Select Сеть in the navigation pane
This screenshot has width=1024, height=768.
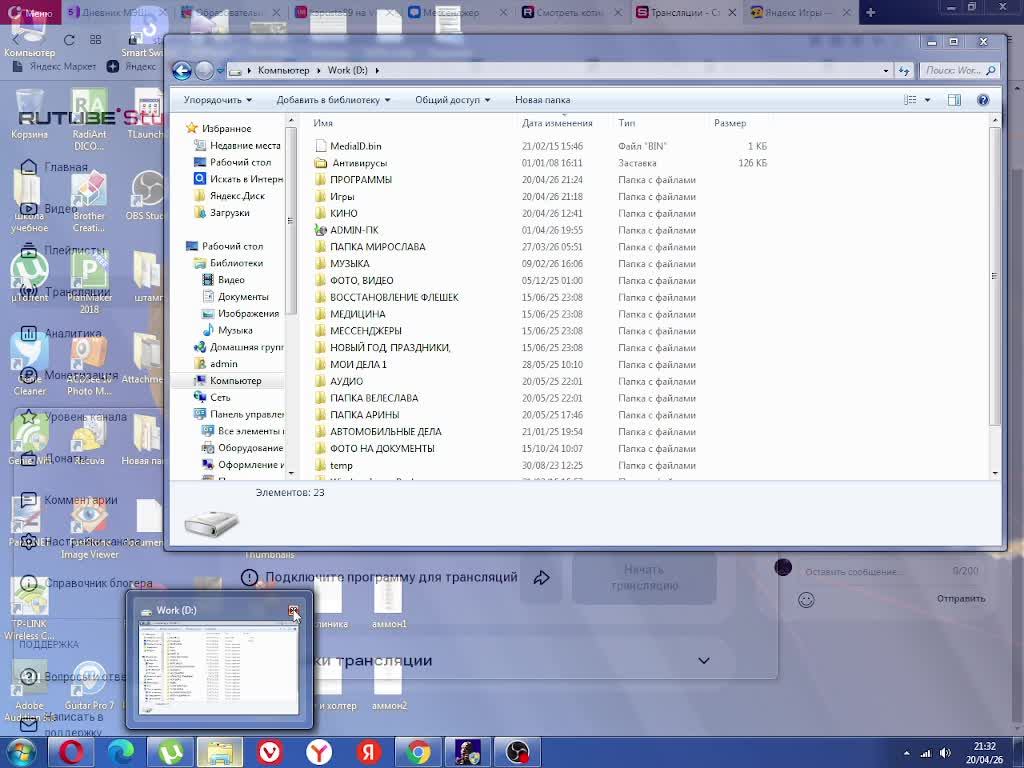(x=220, y=397)
